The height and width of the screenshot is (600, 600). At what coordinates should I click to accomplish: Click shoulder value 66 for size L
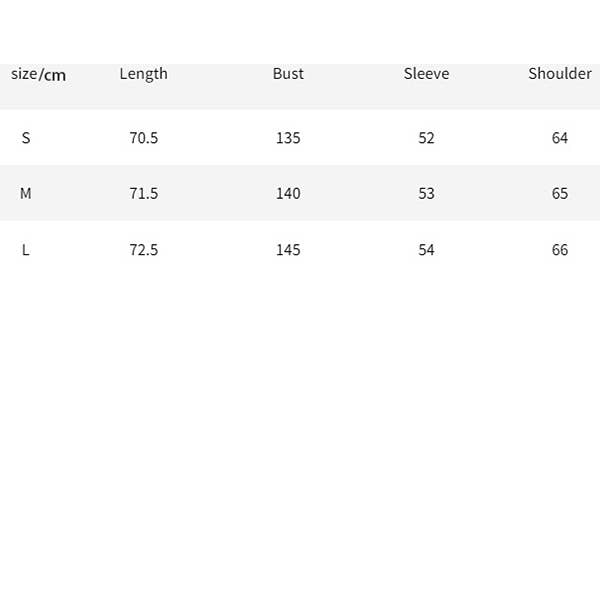click(560, 250)
